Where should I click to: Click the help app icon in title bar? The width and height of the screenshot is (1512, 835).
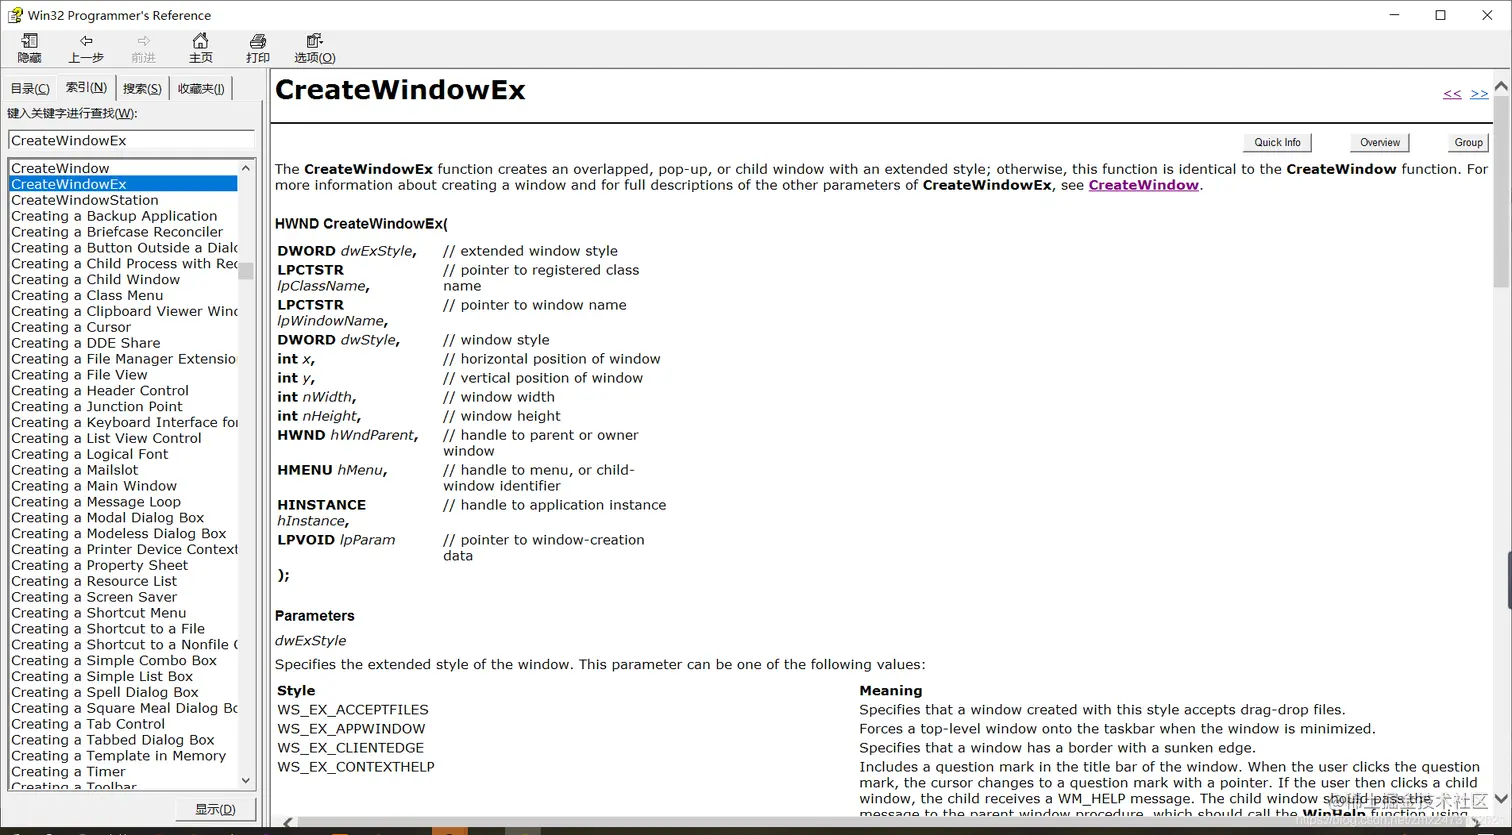point(15,15)
